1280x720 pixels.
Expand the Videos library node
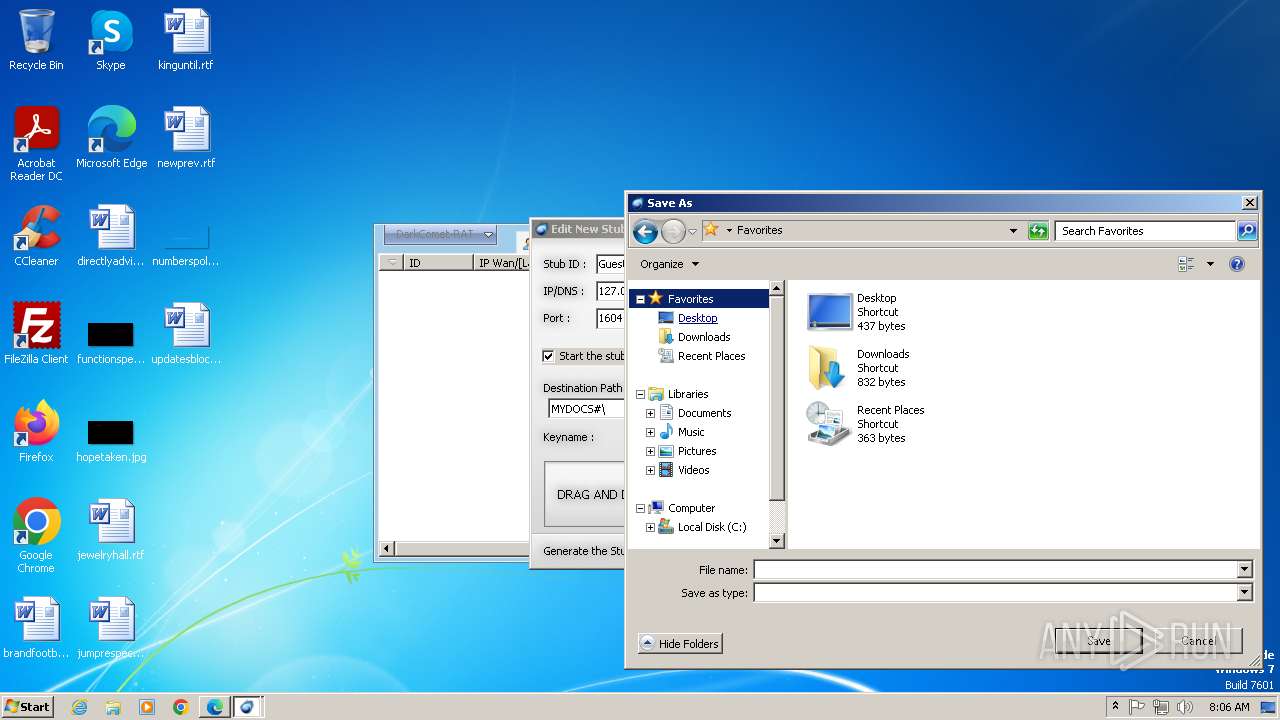point(650,470)
